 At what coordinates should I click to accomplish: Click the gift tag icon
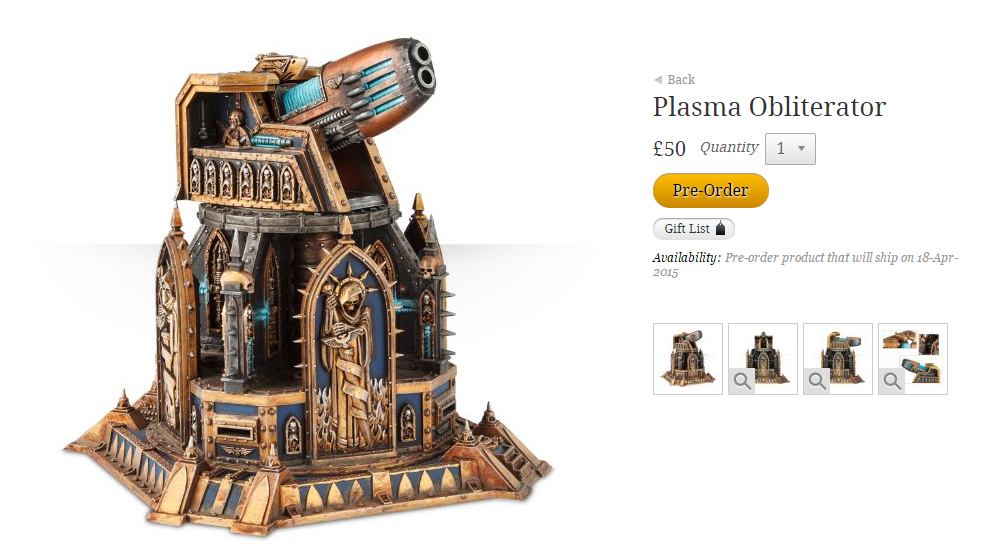[x=720, y=228]
